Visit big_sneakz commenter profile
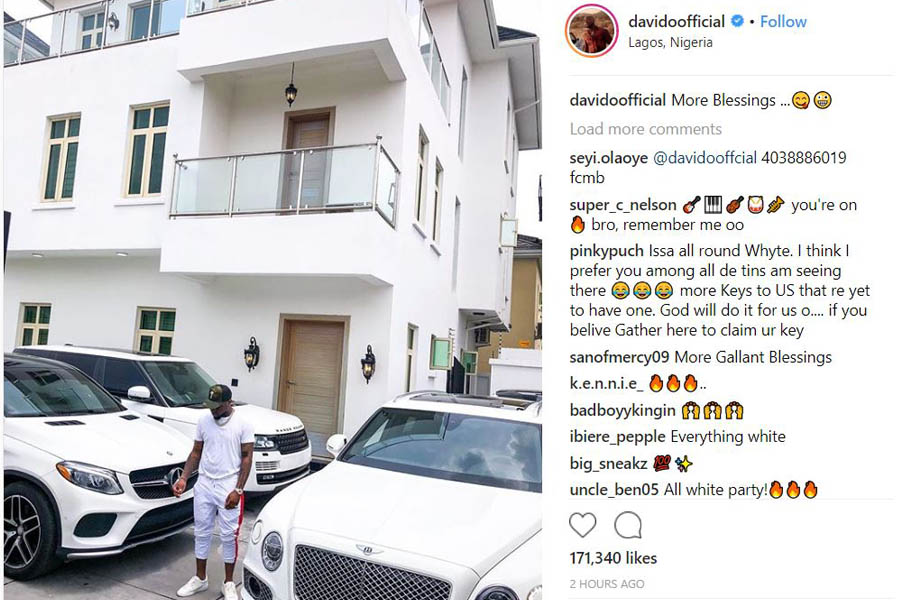 tap(608, 463)
